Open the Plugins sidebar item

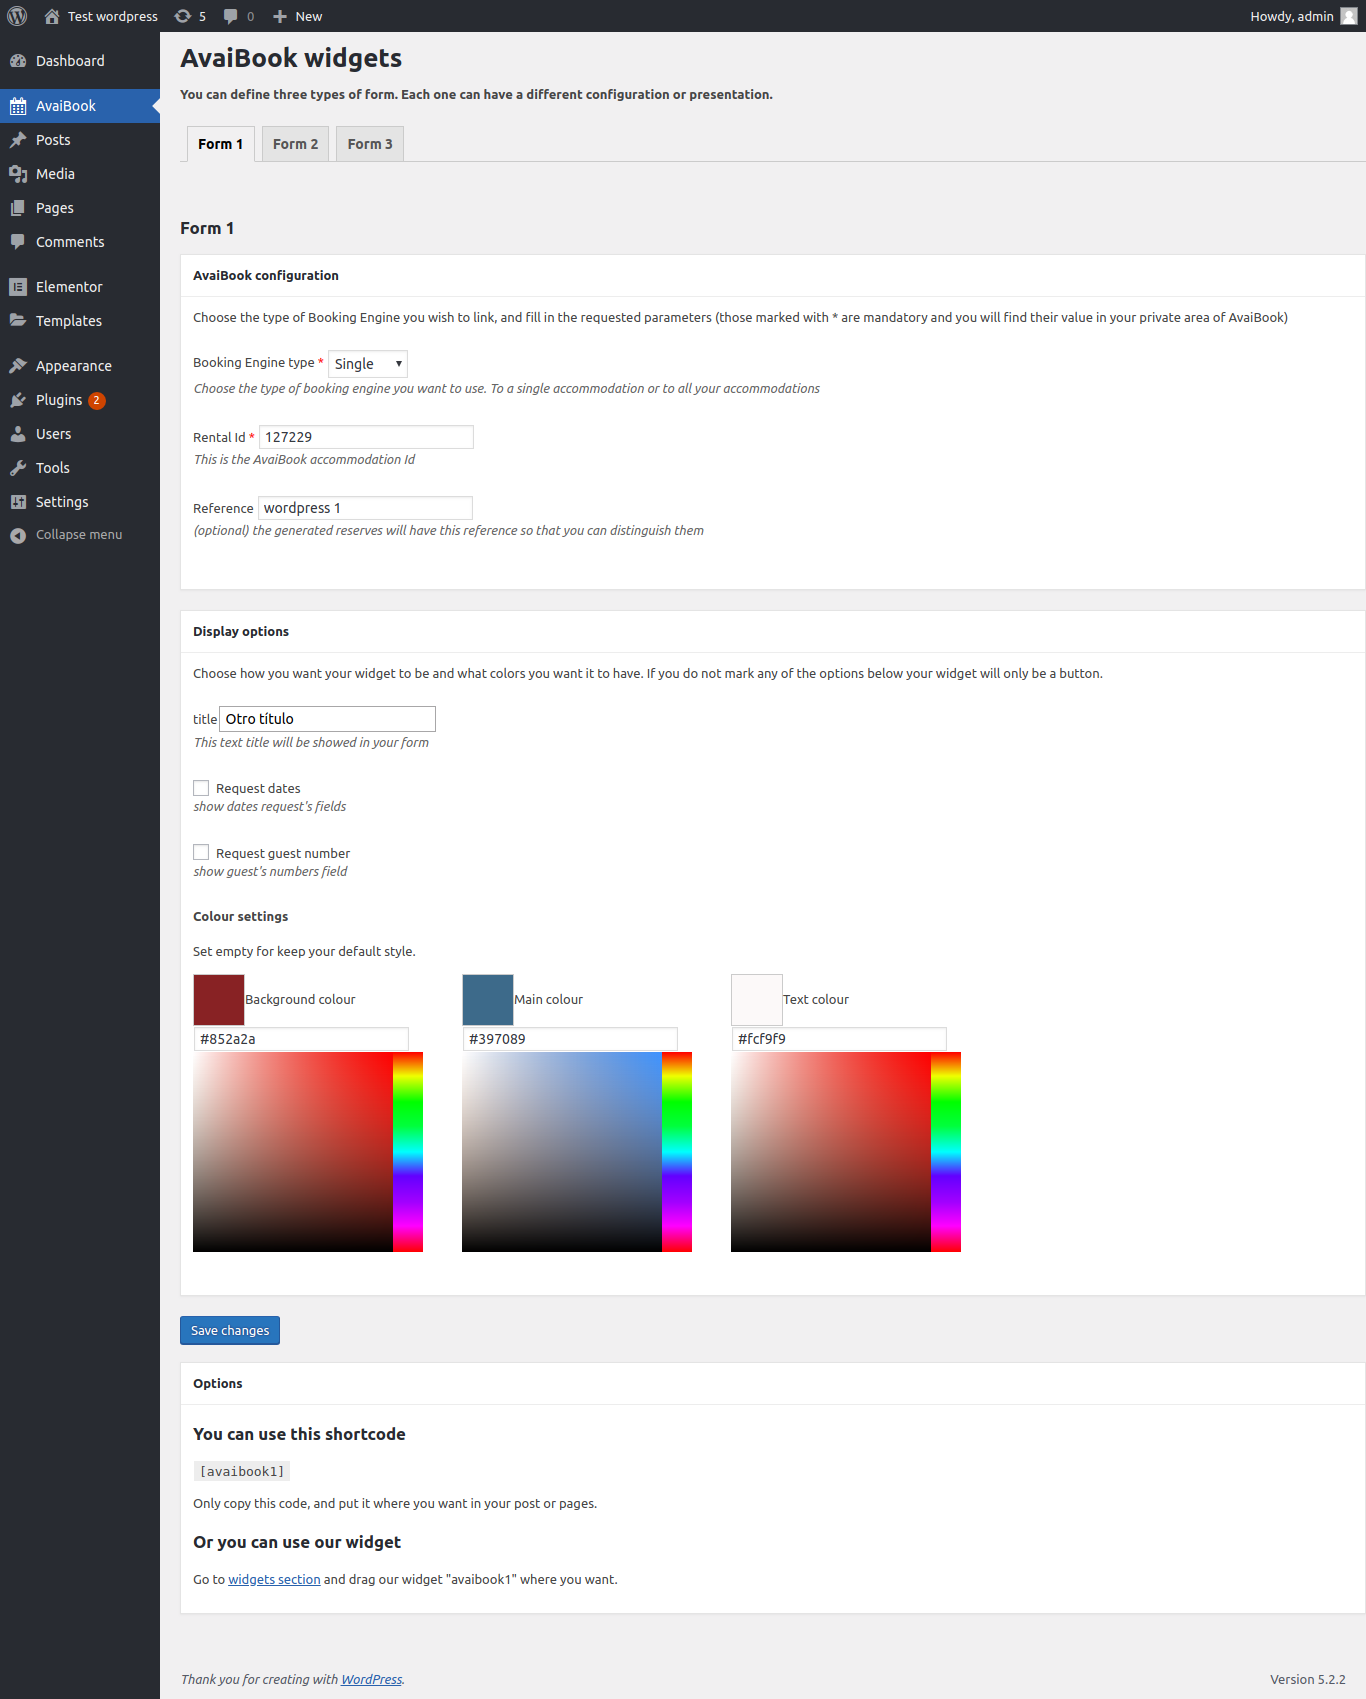tap(59, 400)
